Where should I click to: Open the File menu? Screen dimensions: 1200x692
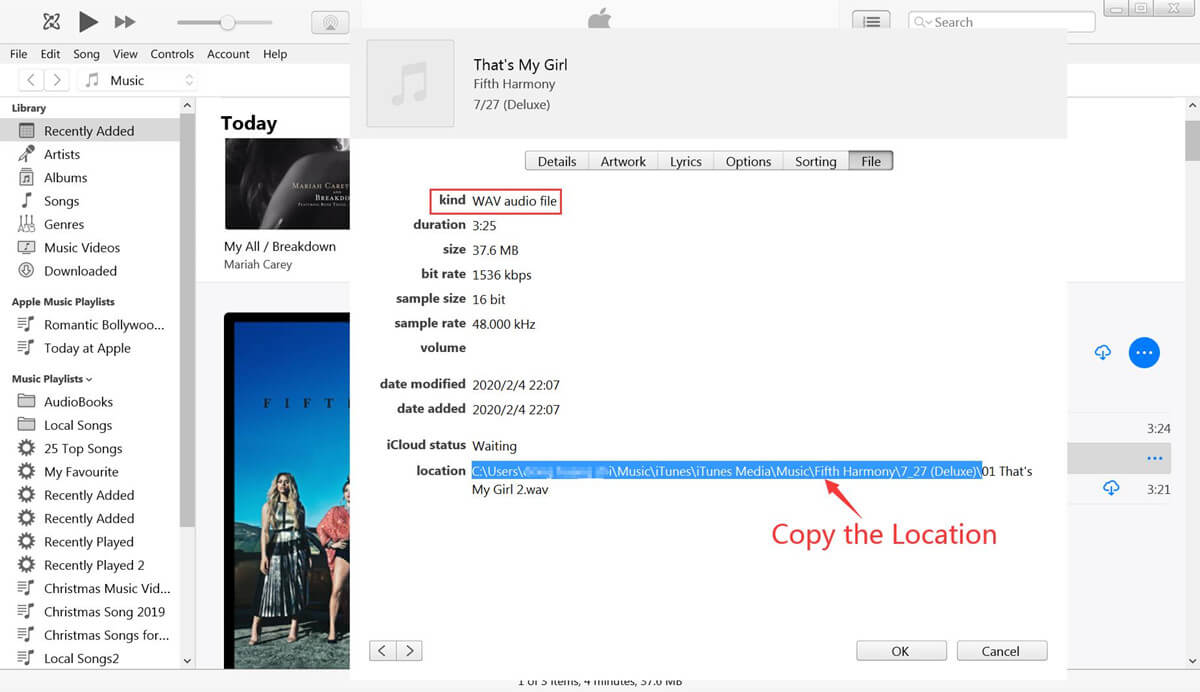tap(19, 54)
